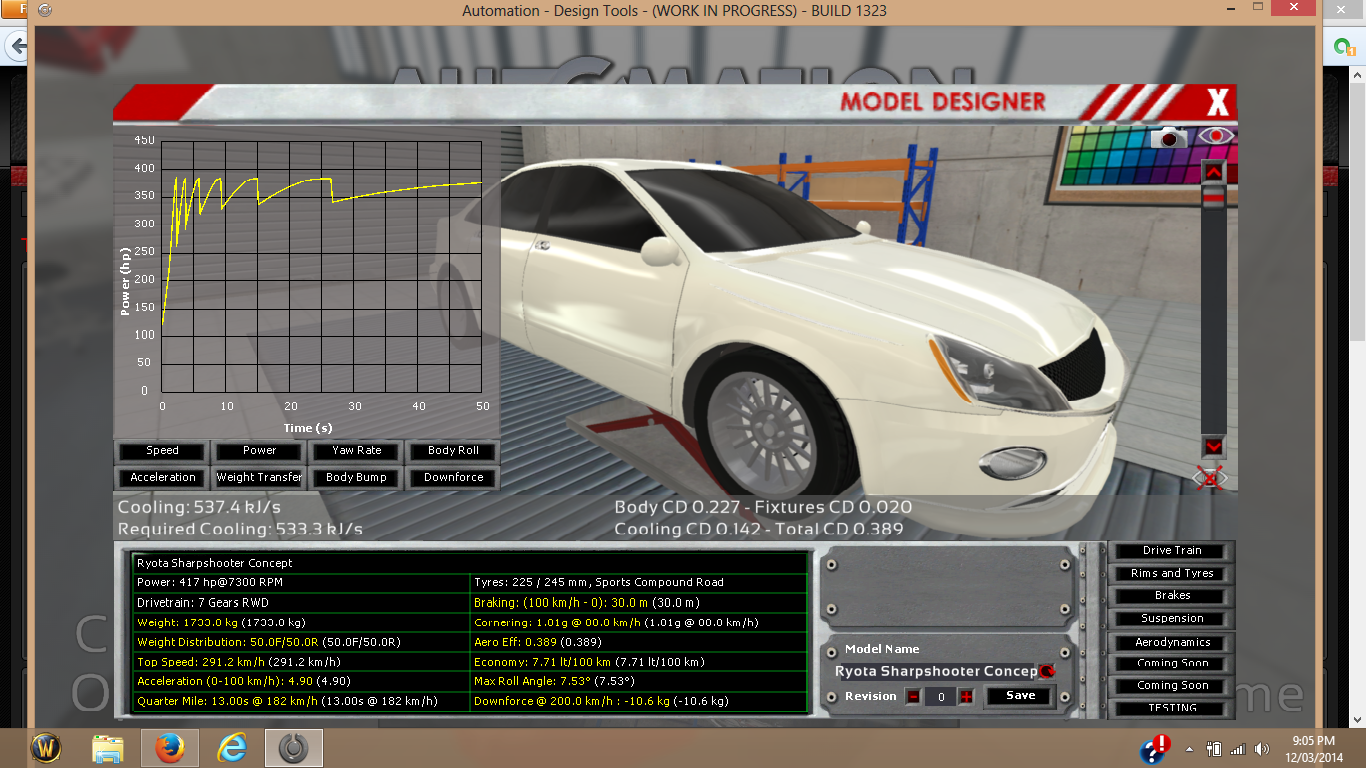Screen dimensions: 1366x768
Task: Click the Quarter Mile 13.00s stat
Action: (x=301, y=701)
